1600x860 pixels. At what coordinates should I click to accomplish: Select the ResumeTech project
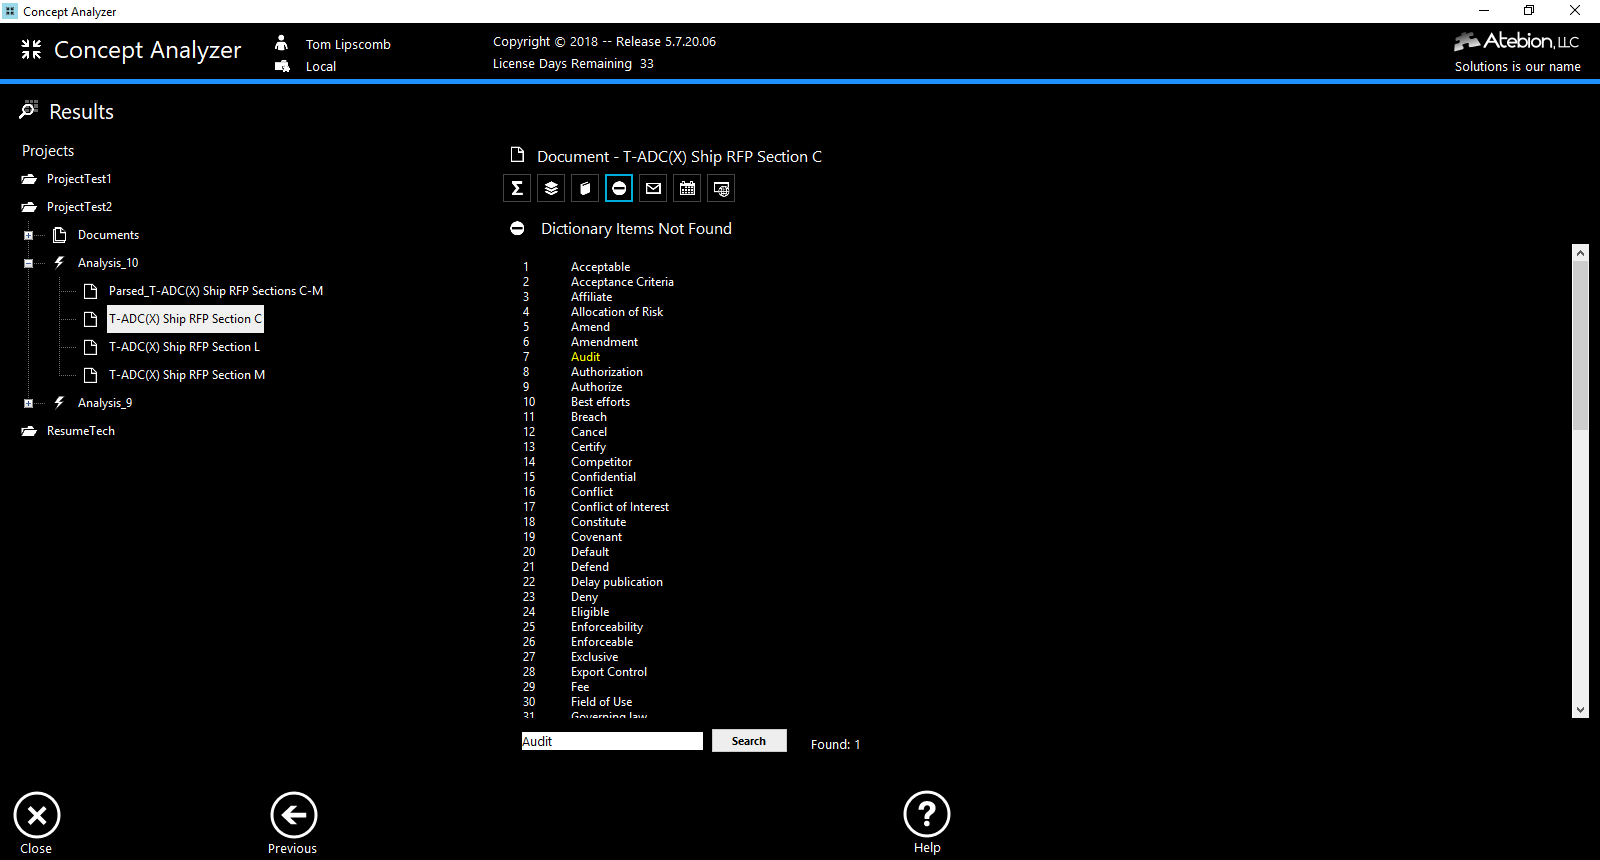[x=81, y=431]
